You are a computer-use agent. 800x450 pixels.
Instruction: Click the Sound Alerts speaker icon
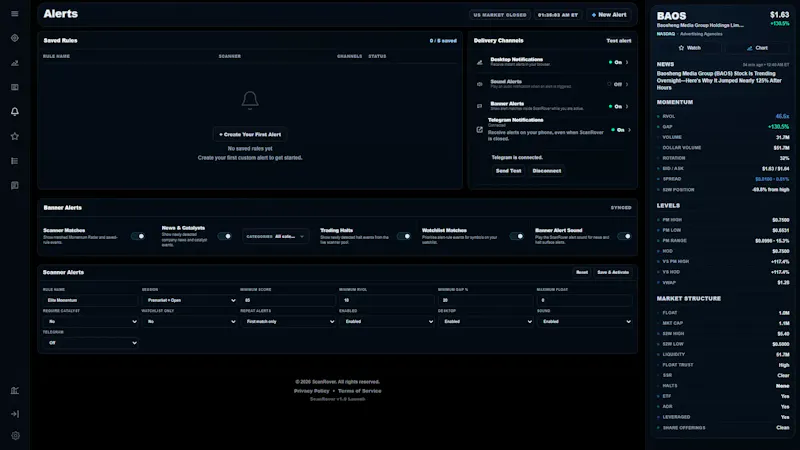480,84
